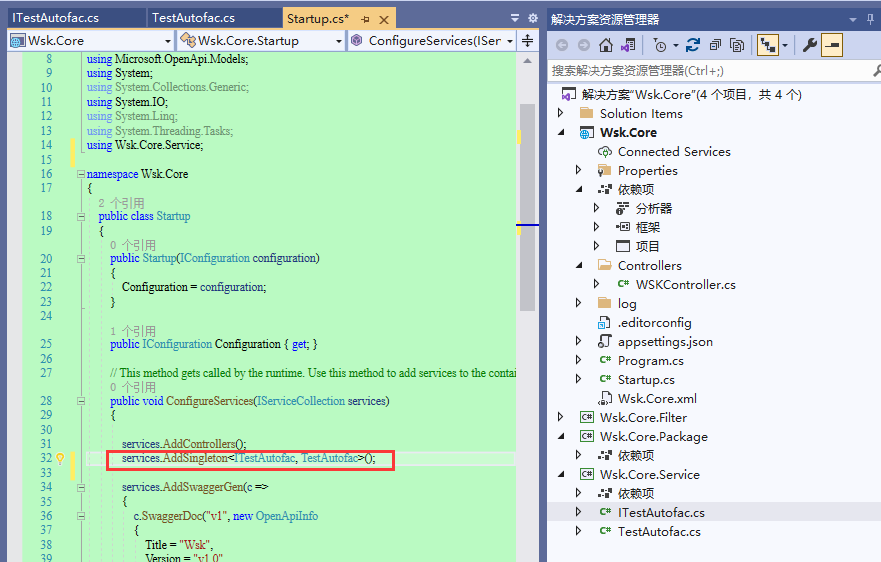Click the '2 个引用' CodeLens link above Startup class
This screenshot has height=562, width=881.
[121, 203]
